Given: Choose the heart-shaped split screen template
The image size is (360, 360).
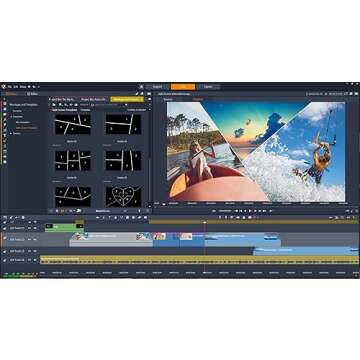Looking at the screenshot, I should pos(123,196).
